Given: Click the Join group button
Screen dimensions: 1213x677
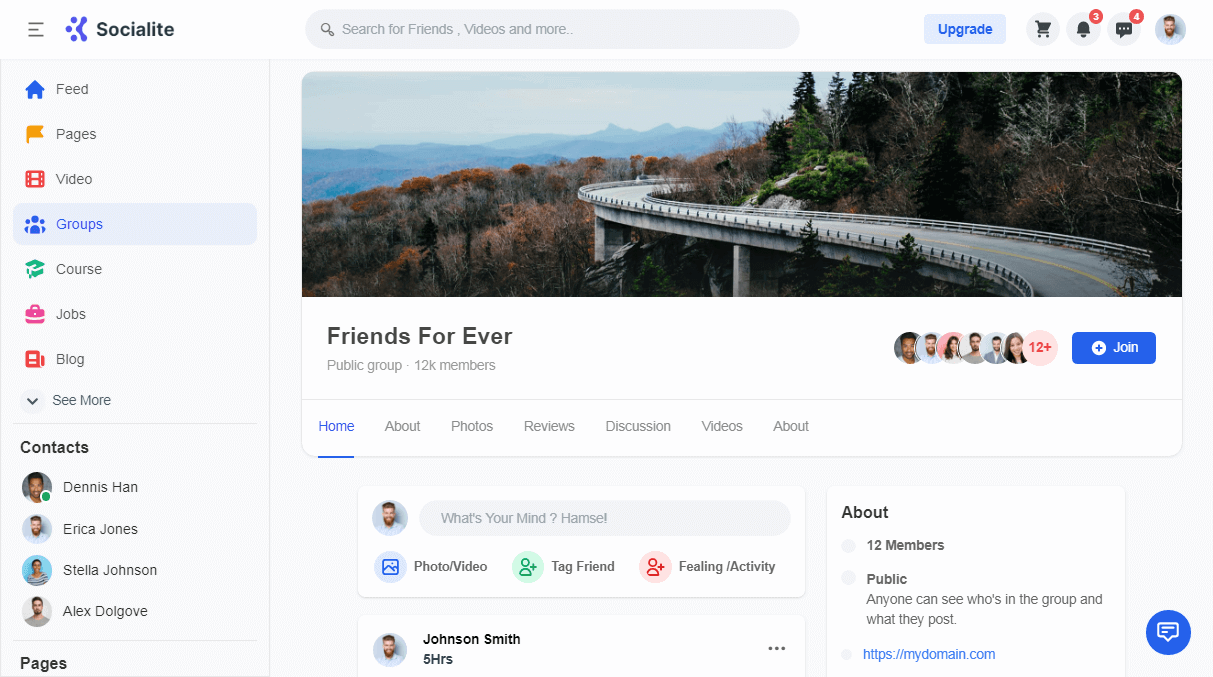Looking at the screenshot, I should click(x=1113, y=348).
